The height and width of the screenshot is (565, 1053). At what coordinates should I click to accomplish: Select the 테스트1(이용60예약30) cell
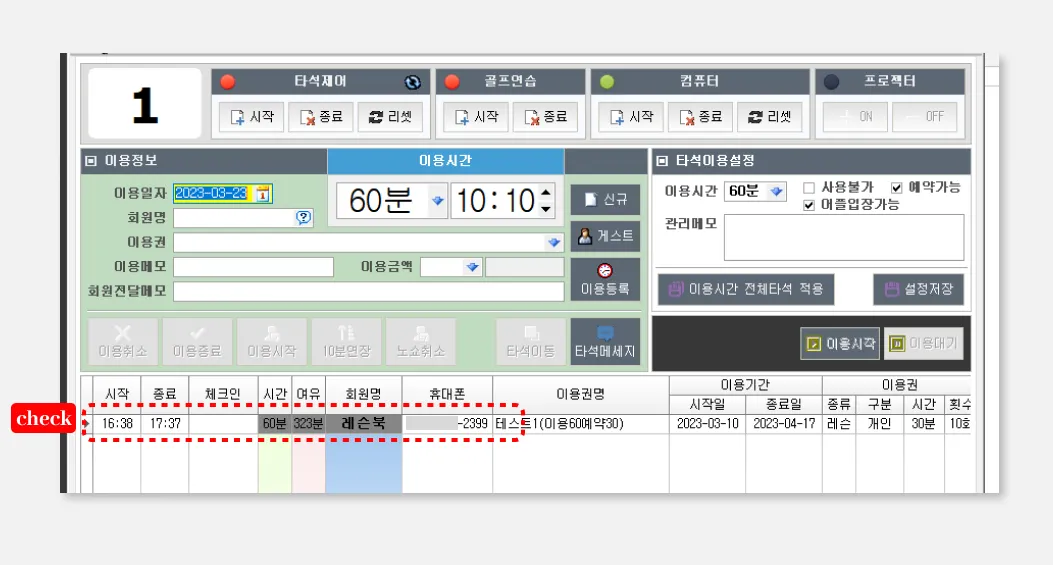(x=581, y=424)
